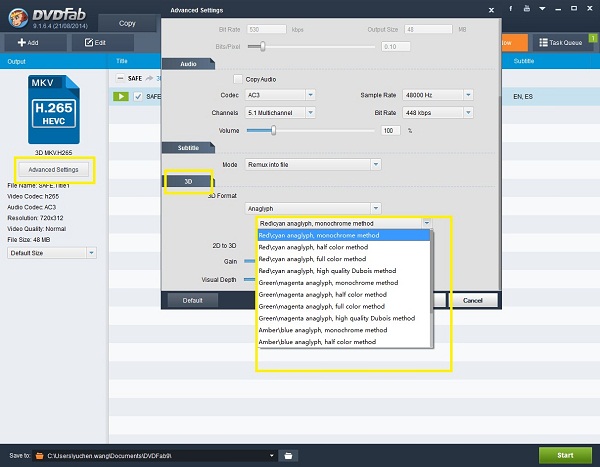Switch to the Copy tab
This screenshot has height=467, width=600.
coord(127,23)
